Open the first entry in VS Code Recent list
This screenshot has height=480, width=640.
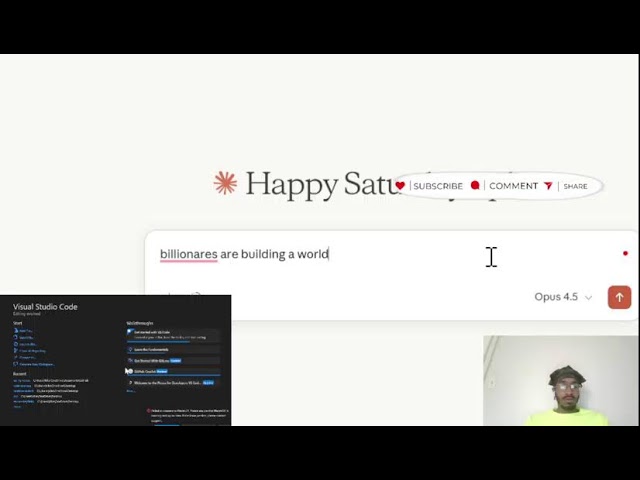pos(22,381)
